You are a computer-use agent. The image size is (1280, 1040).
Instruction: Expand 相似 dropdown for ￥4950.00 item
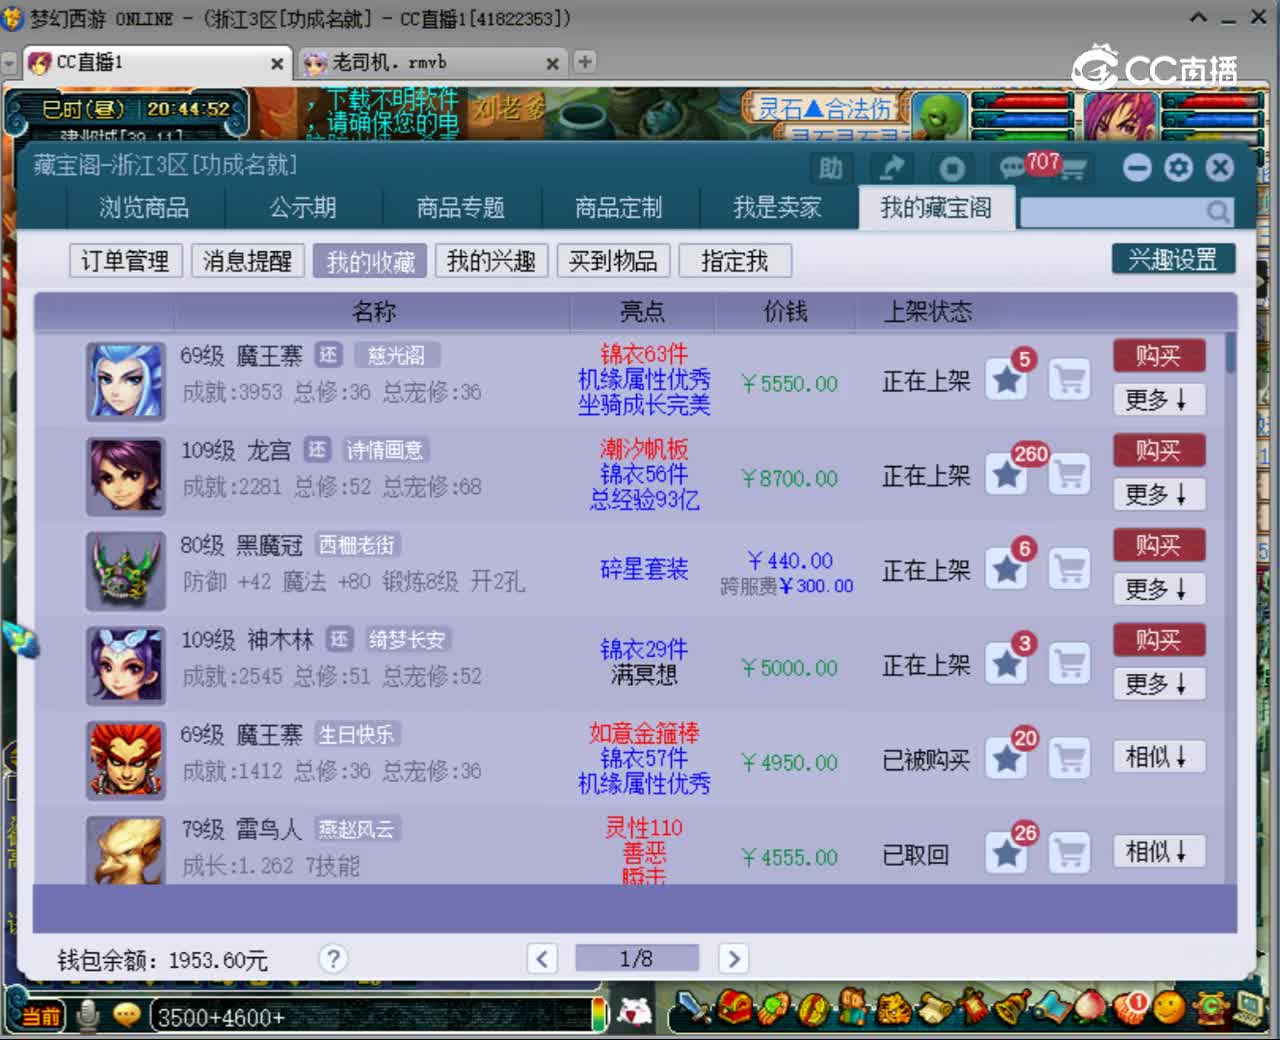coord(1158,757)
